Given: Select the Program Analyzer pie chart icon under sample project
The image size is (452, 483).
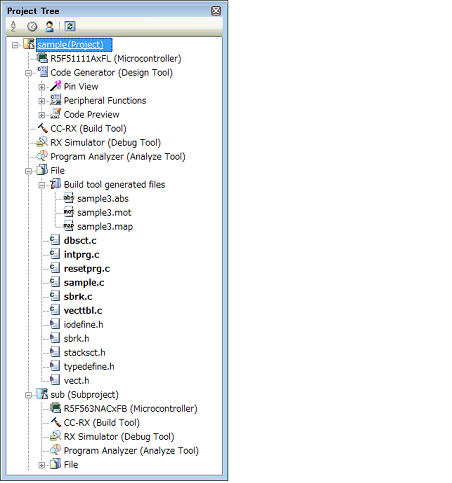Looking at the screenshot, I should tap(42, 156).
